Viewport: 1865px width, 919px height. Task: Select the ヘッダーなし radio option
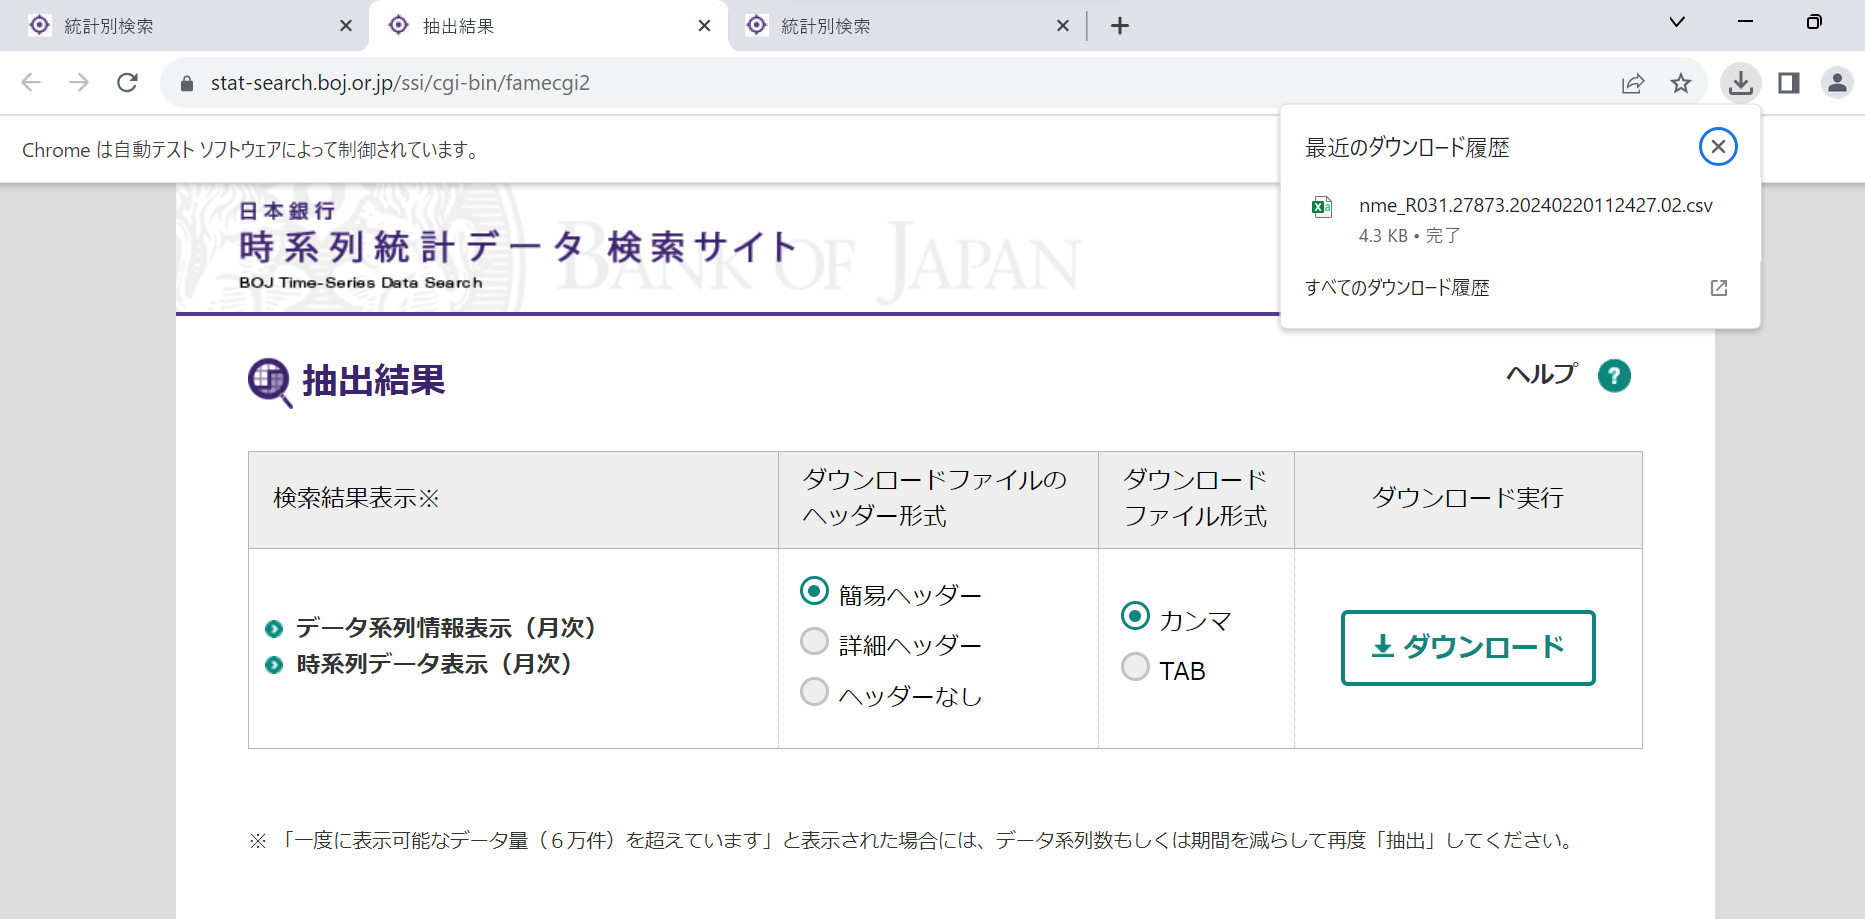[815, 692]
